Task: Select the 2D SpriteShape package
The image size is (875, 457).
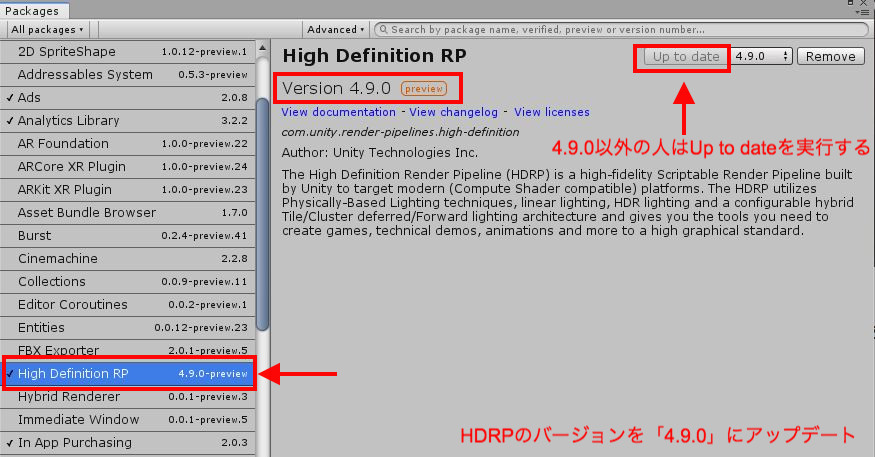Action: click(x=128, y=51)
